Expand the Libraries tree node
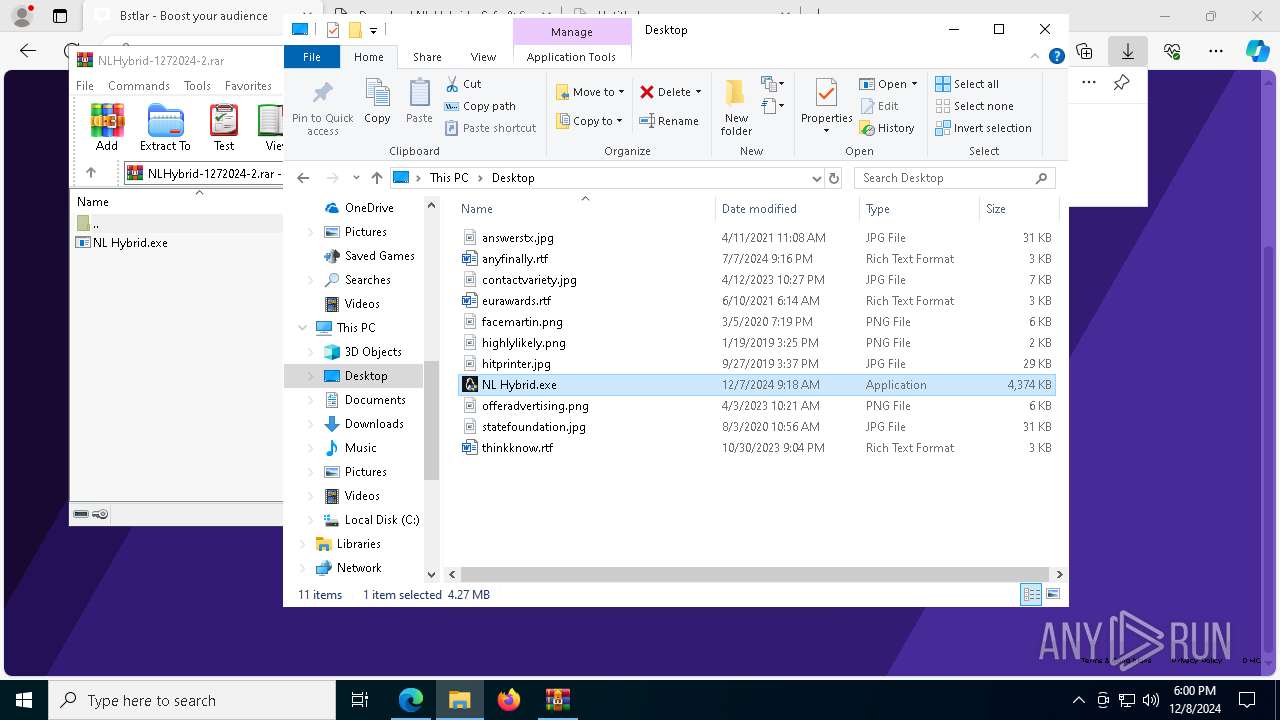 click(x=303, y=544)
